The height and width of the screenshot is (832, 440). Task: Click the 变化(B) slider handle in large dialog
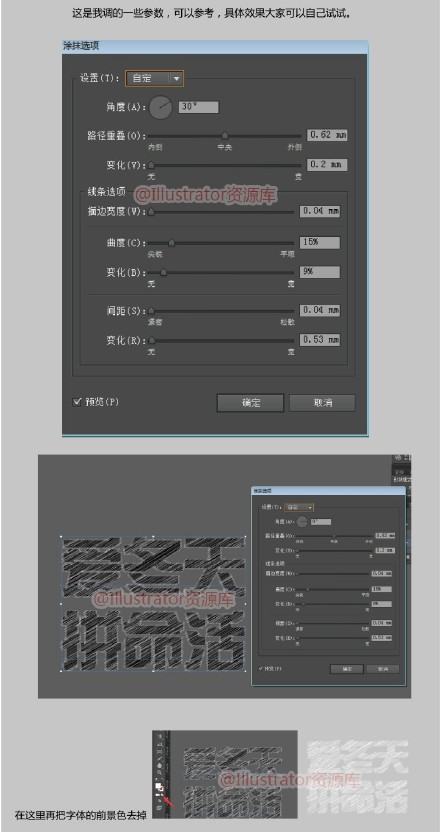click(163, 273)
